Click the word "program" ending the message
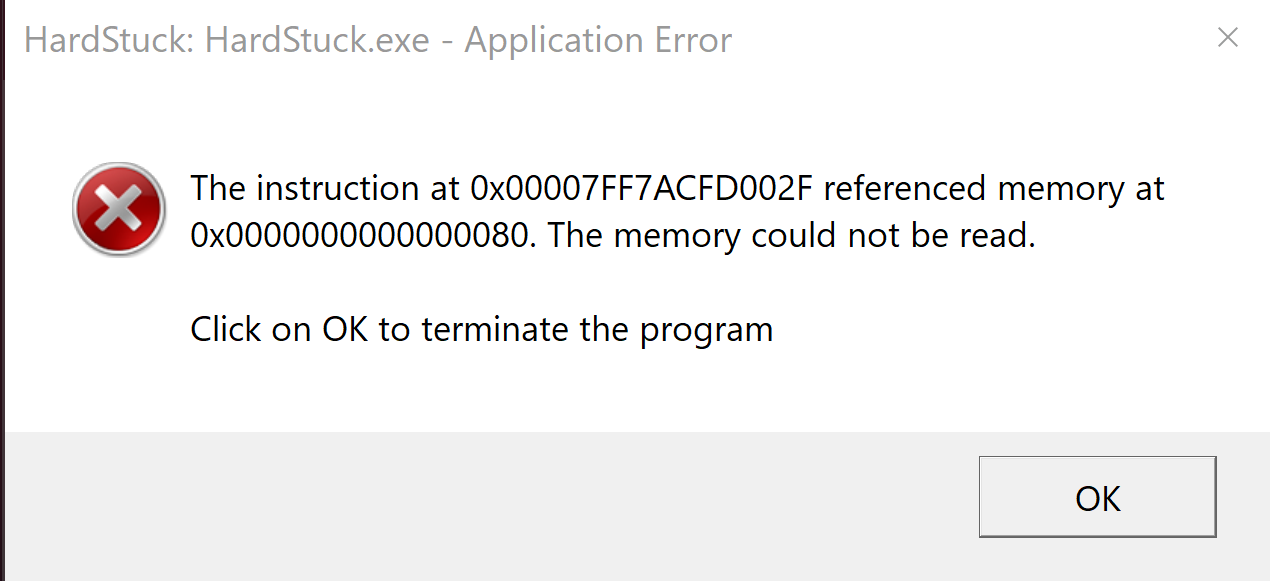The image size is (1270, 581). pyautogui.click(x=715, y=331)
